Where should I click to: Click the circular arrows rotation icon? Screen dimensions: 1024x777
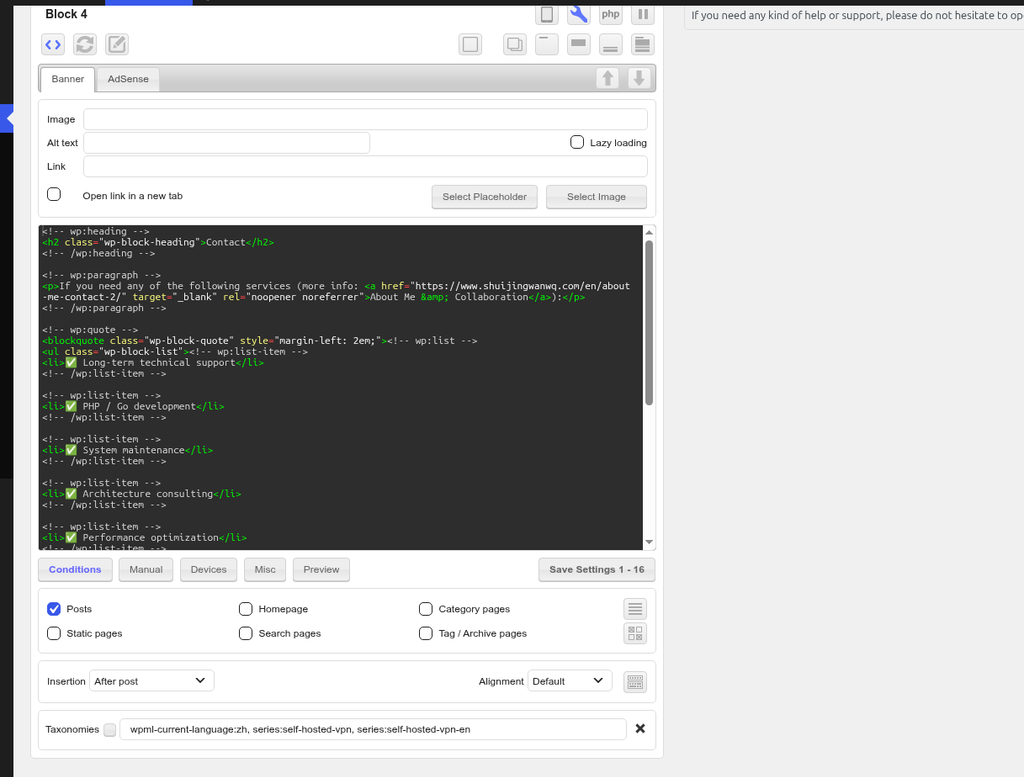pos(85,44)
